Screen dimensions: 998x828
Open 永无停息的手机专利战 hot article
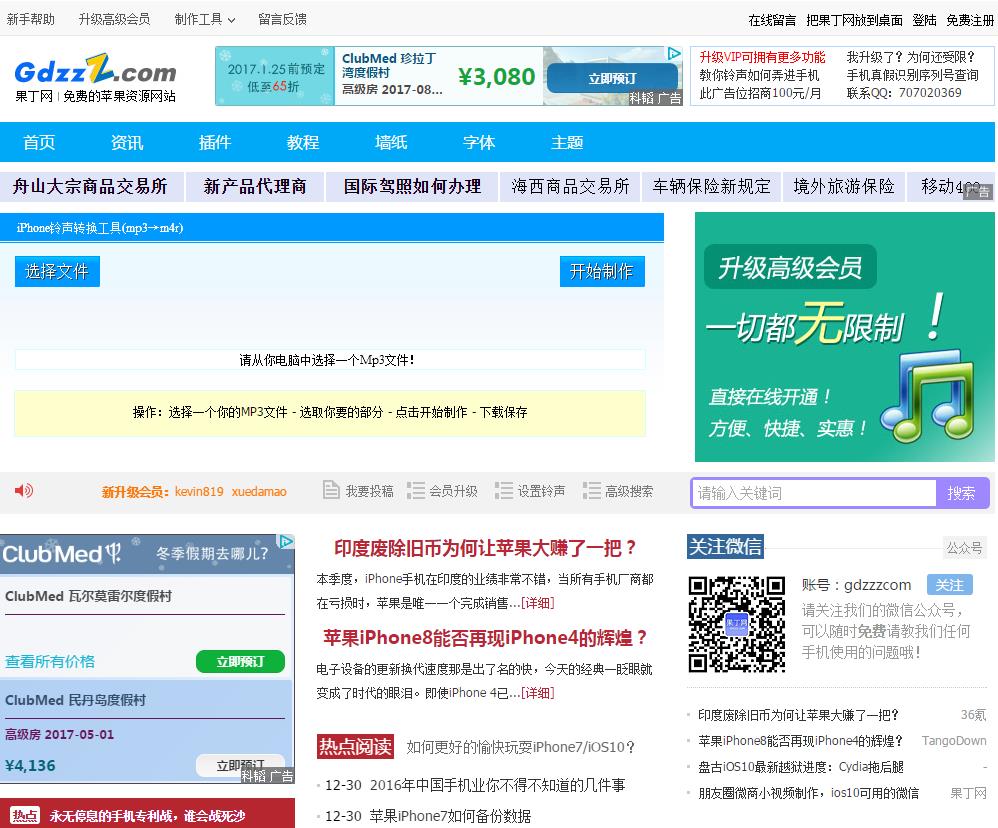pos(147,816)
